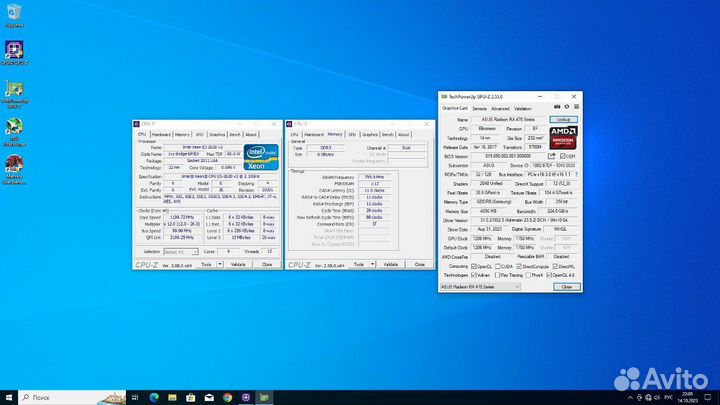Image resolution: width=720 pixels, height=405 pixels.
Task: Open Graphics tab in right CPU-Z window
Action: 370,135
